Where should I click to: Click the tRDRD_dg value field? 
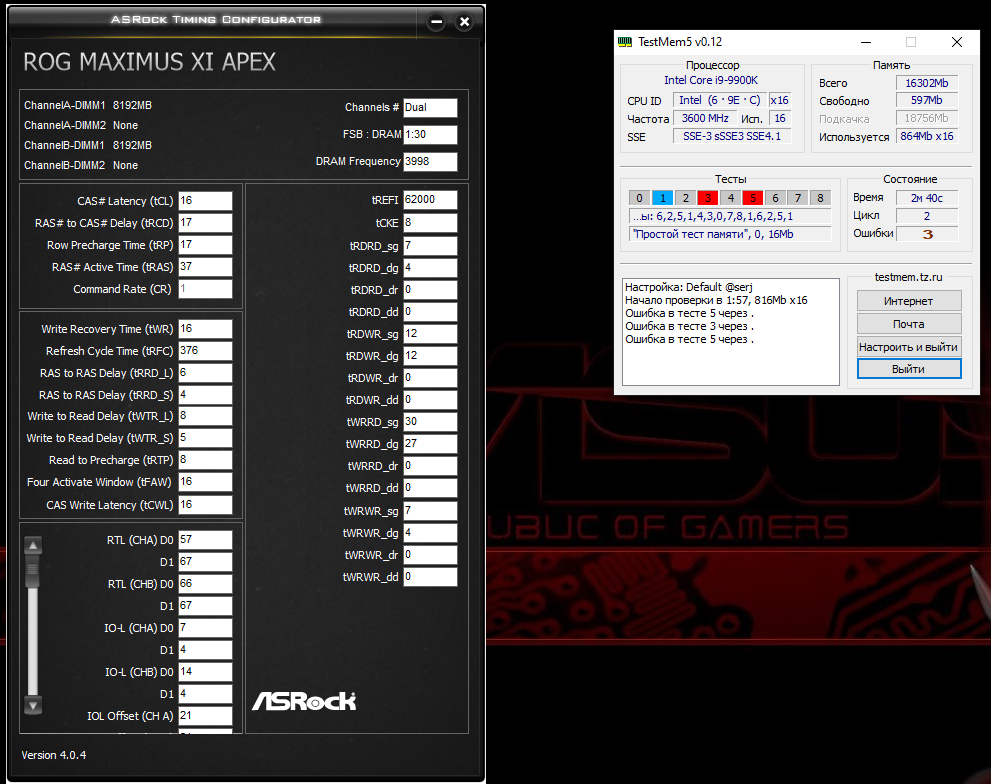pyautogui.click(x=430, y=268)
